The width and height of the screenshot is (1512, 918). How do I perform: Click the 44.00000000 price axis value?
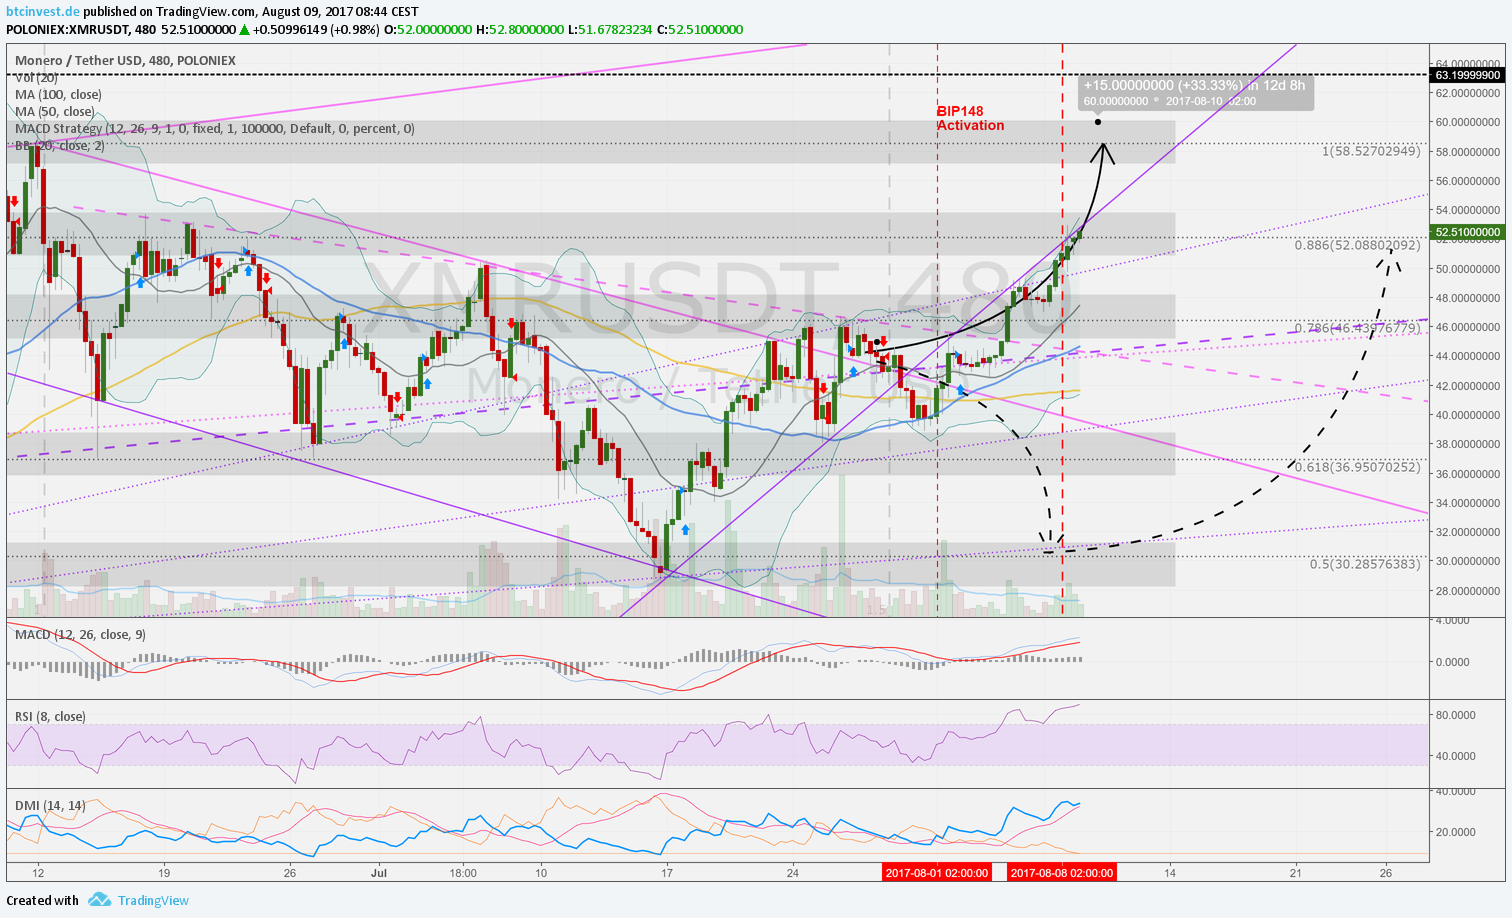point(1468,356)
